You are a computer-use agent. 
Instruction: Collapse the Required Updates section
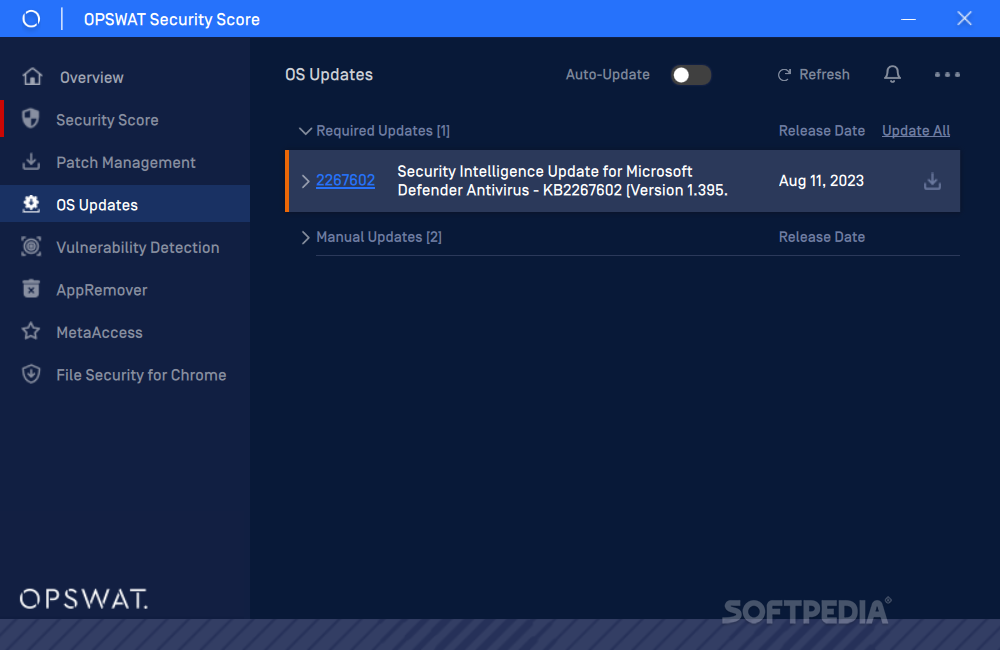(305, 131)
